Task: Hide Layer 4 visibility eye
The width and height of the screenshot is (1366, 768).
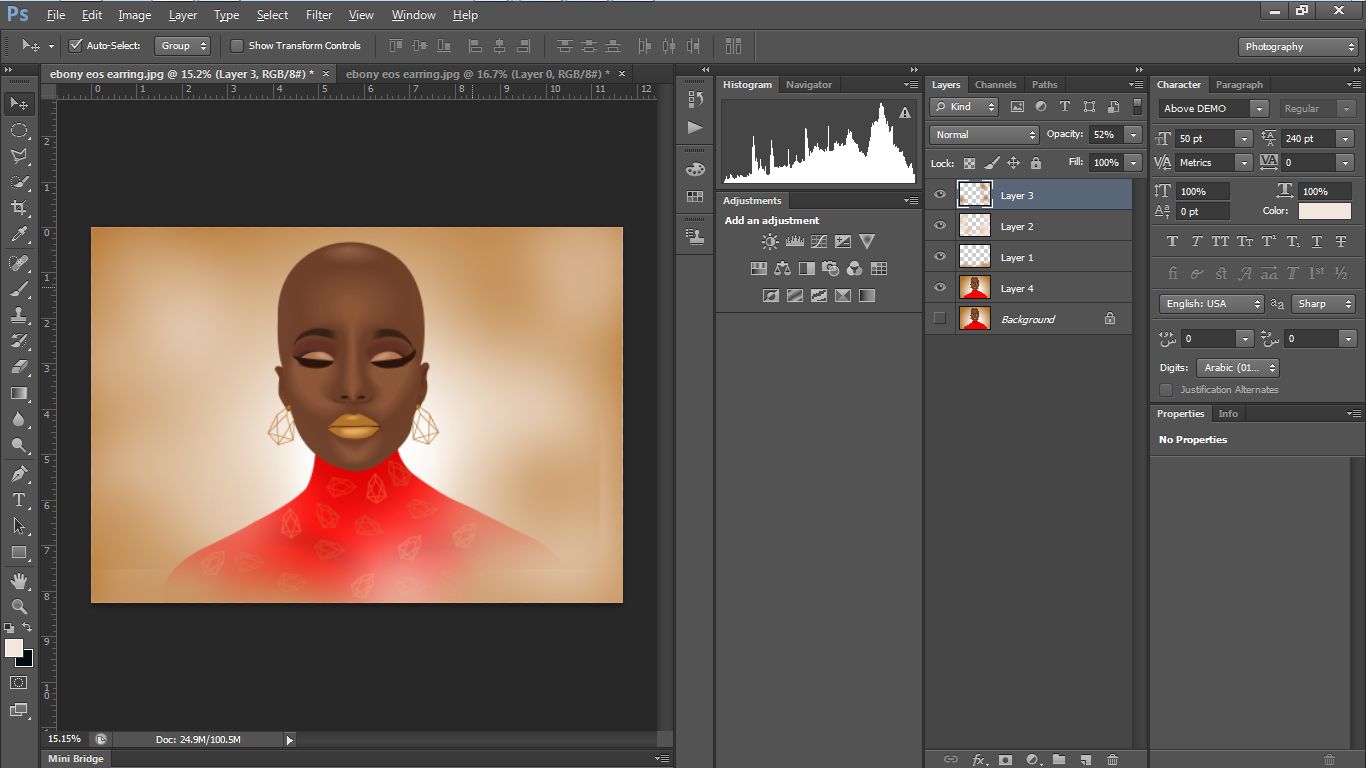Action: point(939,288)
